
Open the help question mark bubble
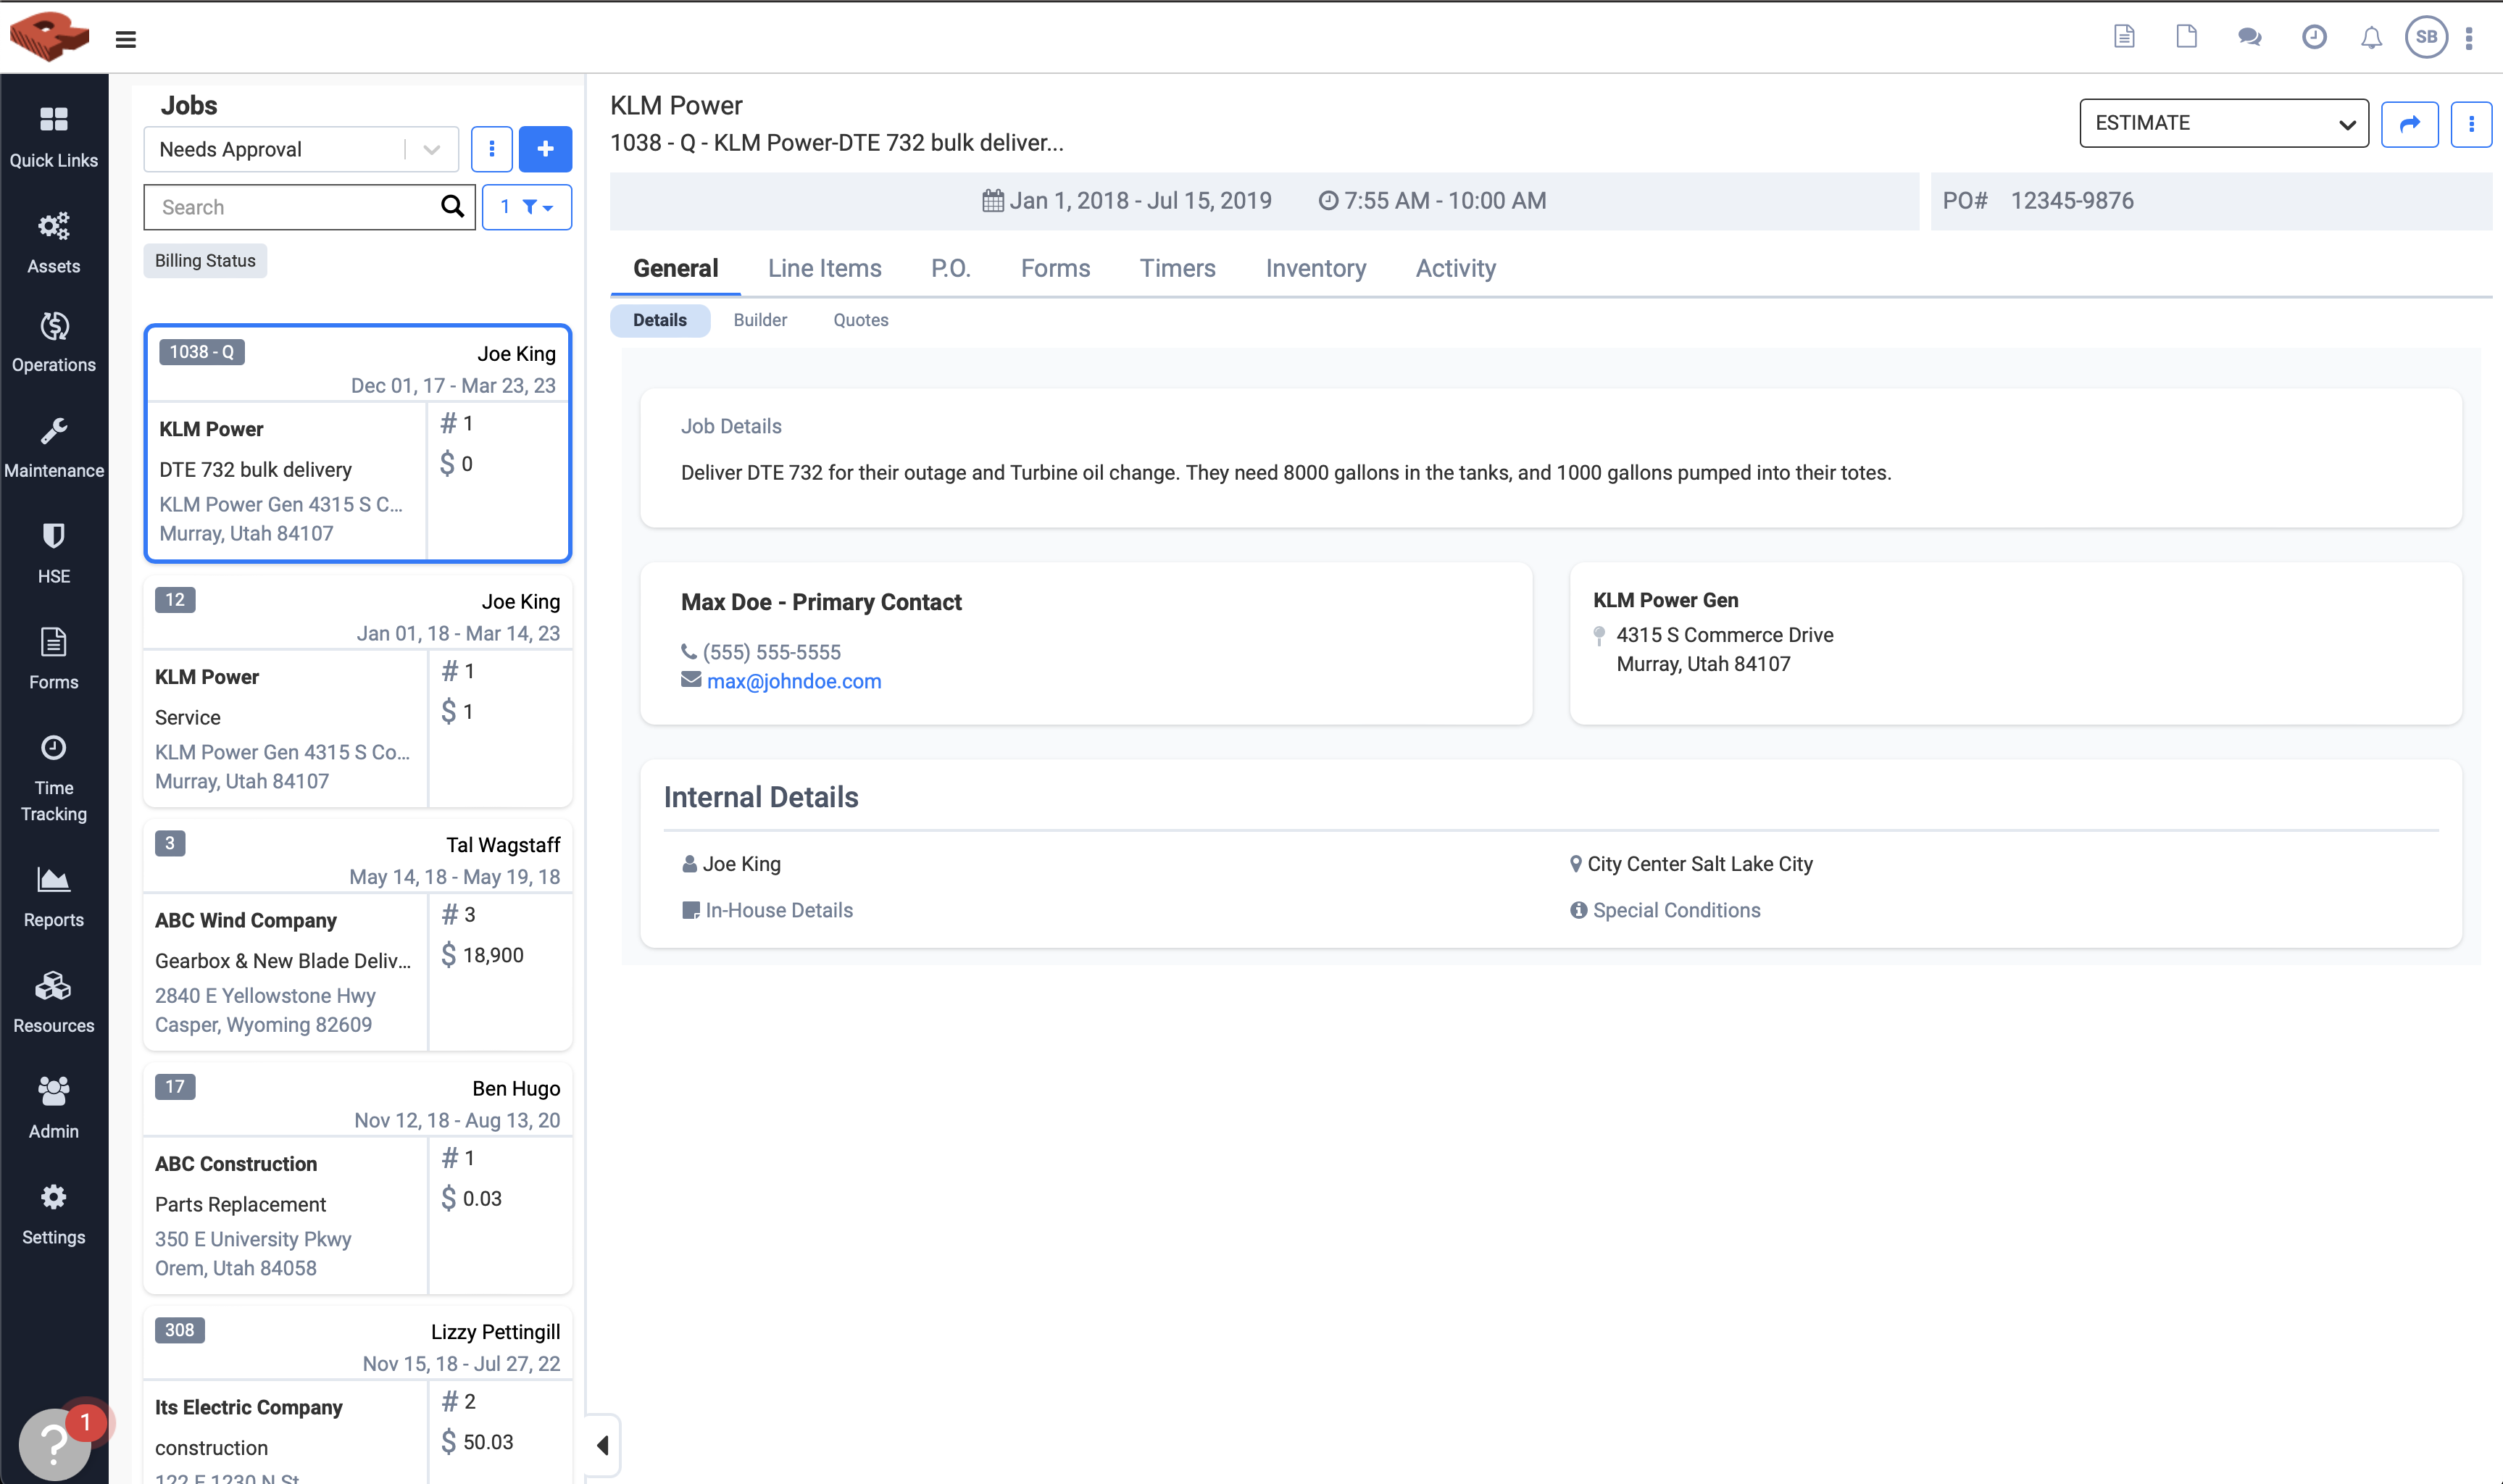[x=54, y=1443]
